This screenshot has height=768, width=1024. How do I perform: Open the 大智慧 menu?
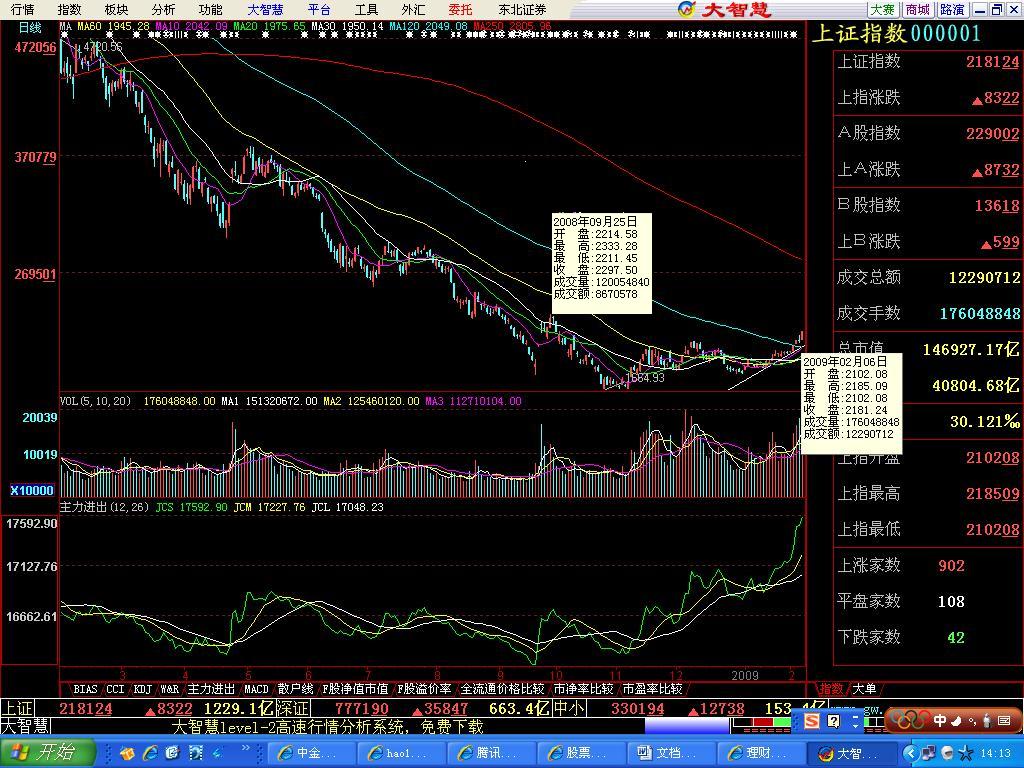click(x=265, y=10)
